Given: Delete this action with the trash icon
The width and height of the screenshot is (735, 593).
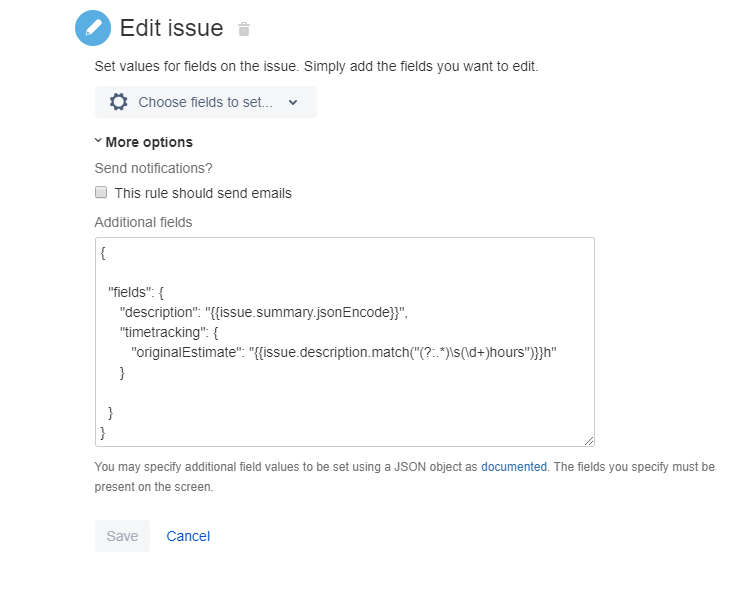Looking at the screenshot, I should pyautogui.click(x=244, y=29).
